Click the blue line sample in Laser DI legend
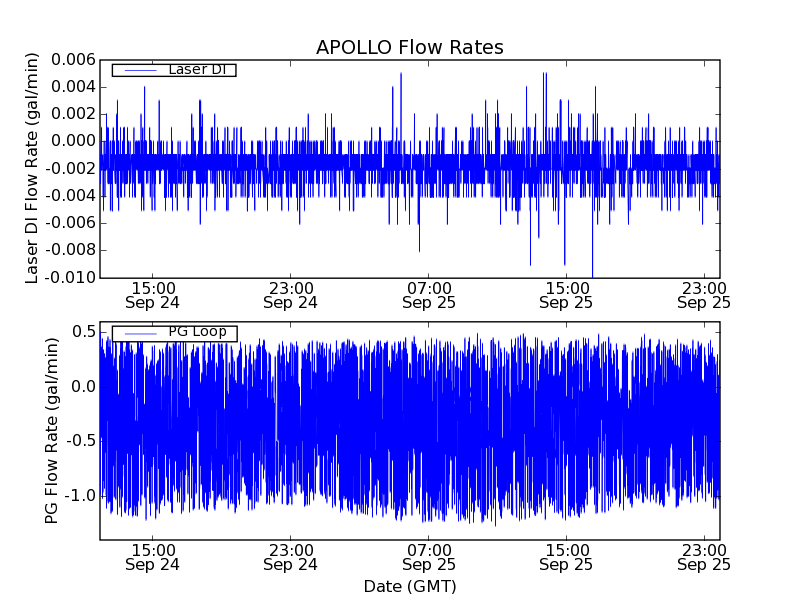The image size is (800, 600). coord(138,70)
